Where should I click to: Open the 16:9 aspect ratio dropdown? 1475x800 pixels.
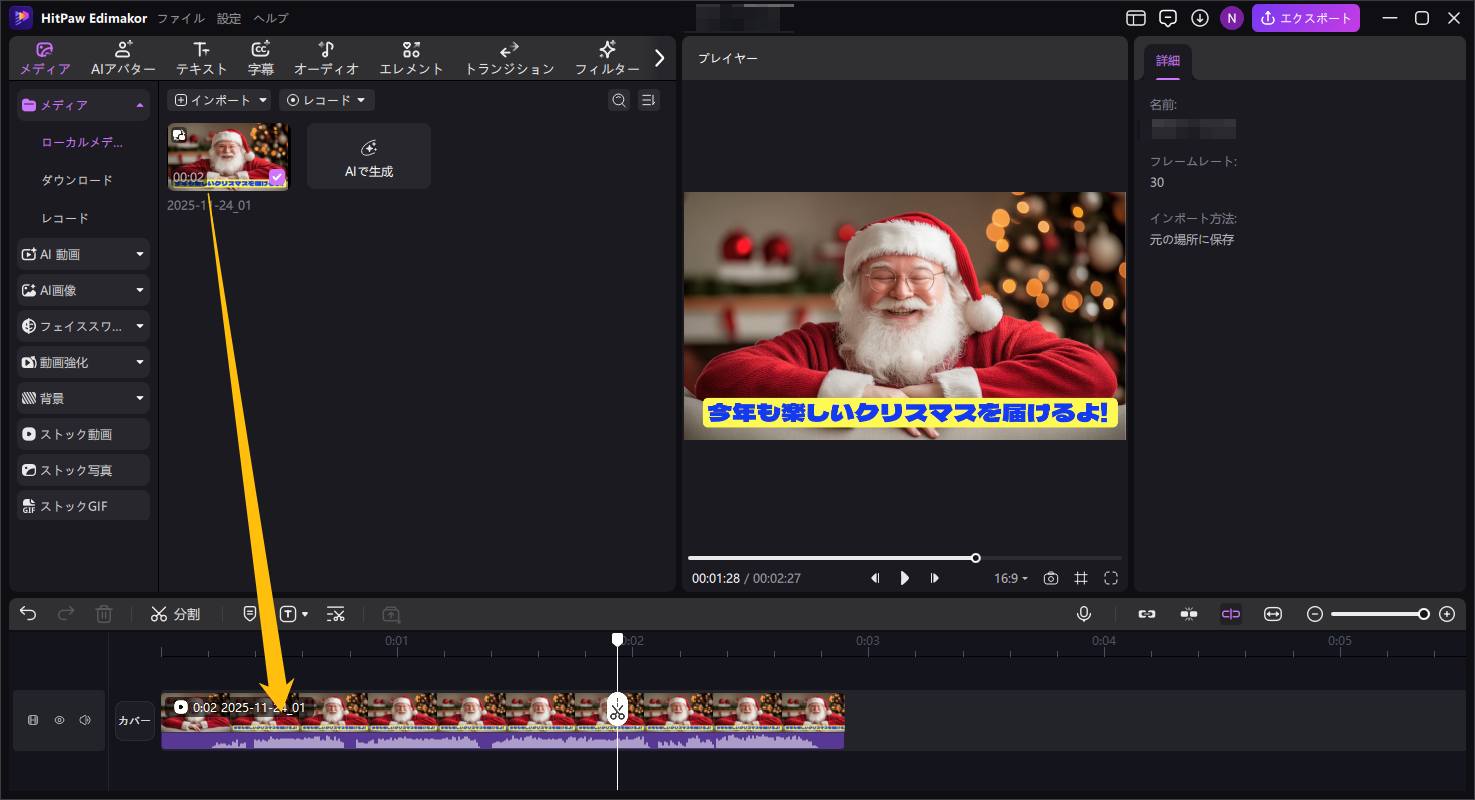1010,578
